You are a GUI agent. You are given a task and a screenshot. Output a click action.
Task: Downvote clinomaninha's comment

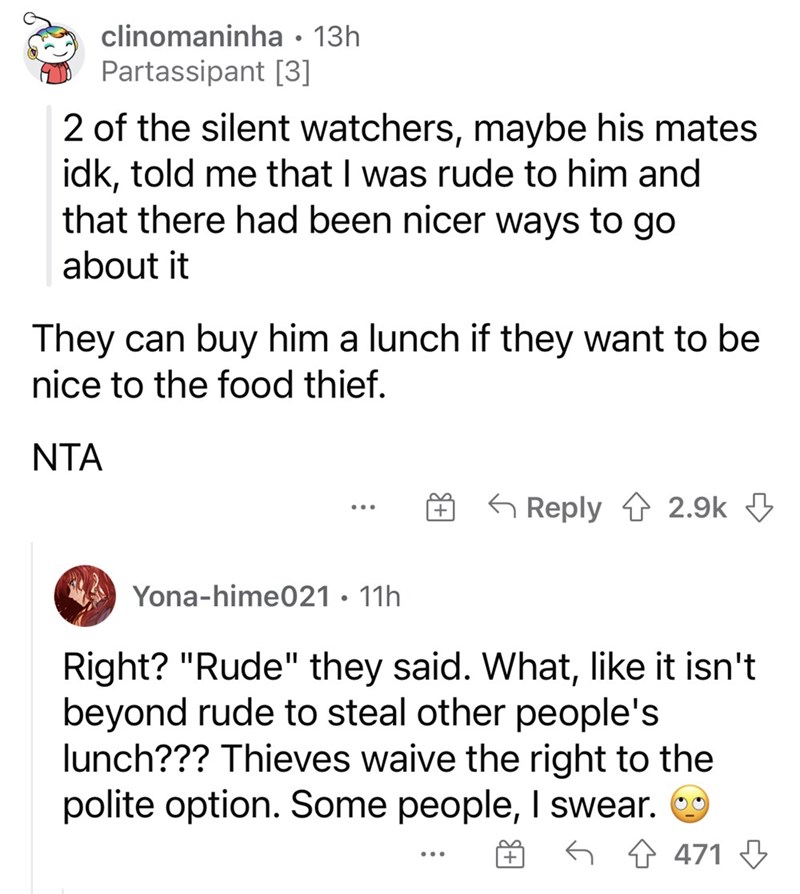(x=760, y=507)
